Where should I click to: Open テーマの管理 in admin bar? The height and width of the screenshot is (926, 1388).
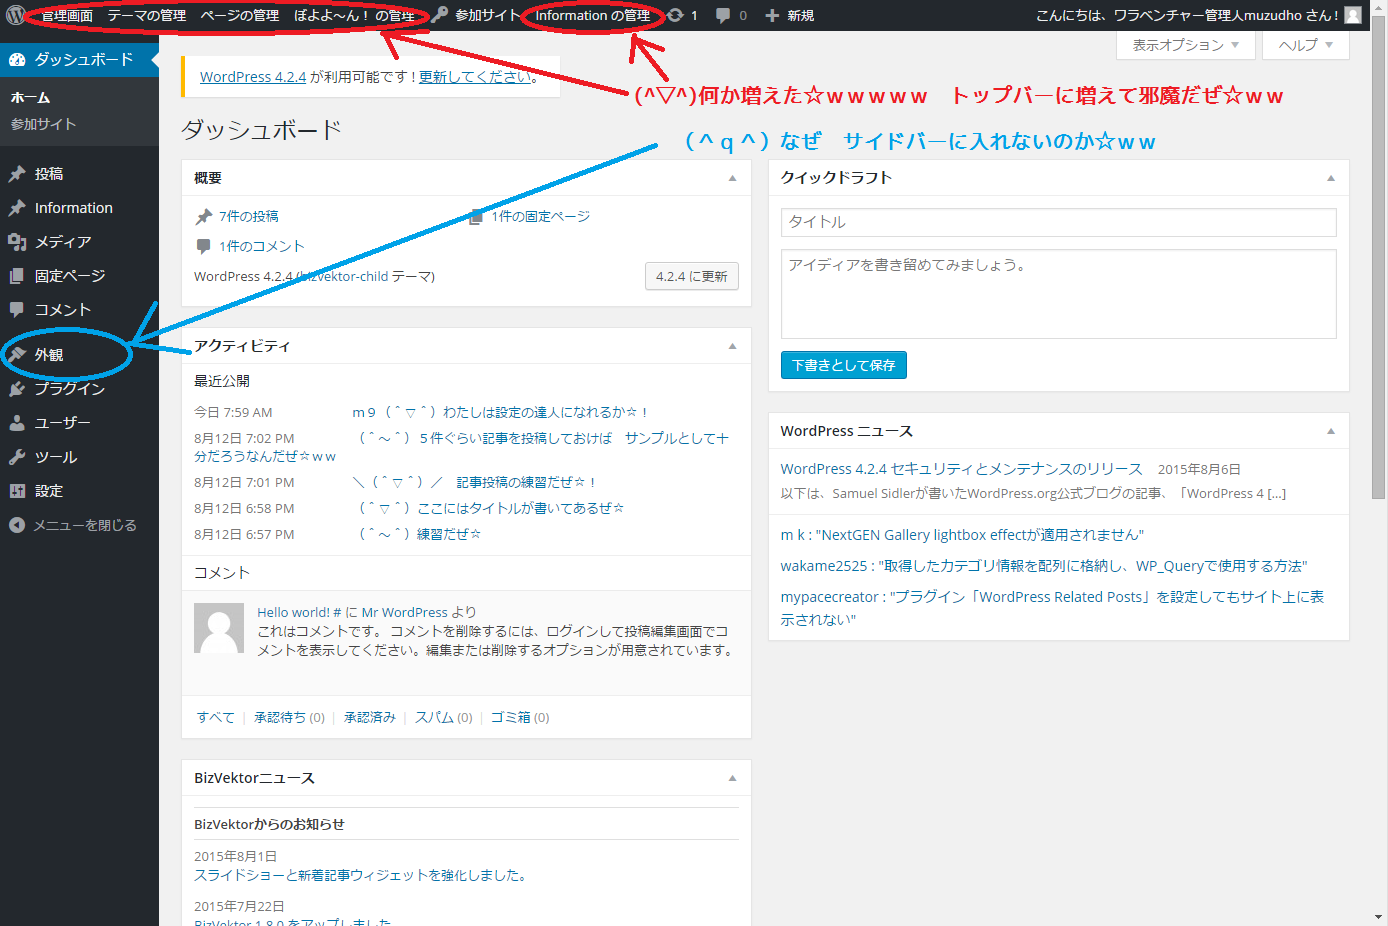147,16
